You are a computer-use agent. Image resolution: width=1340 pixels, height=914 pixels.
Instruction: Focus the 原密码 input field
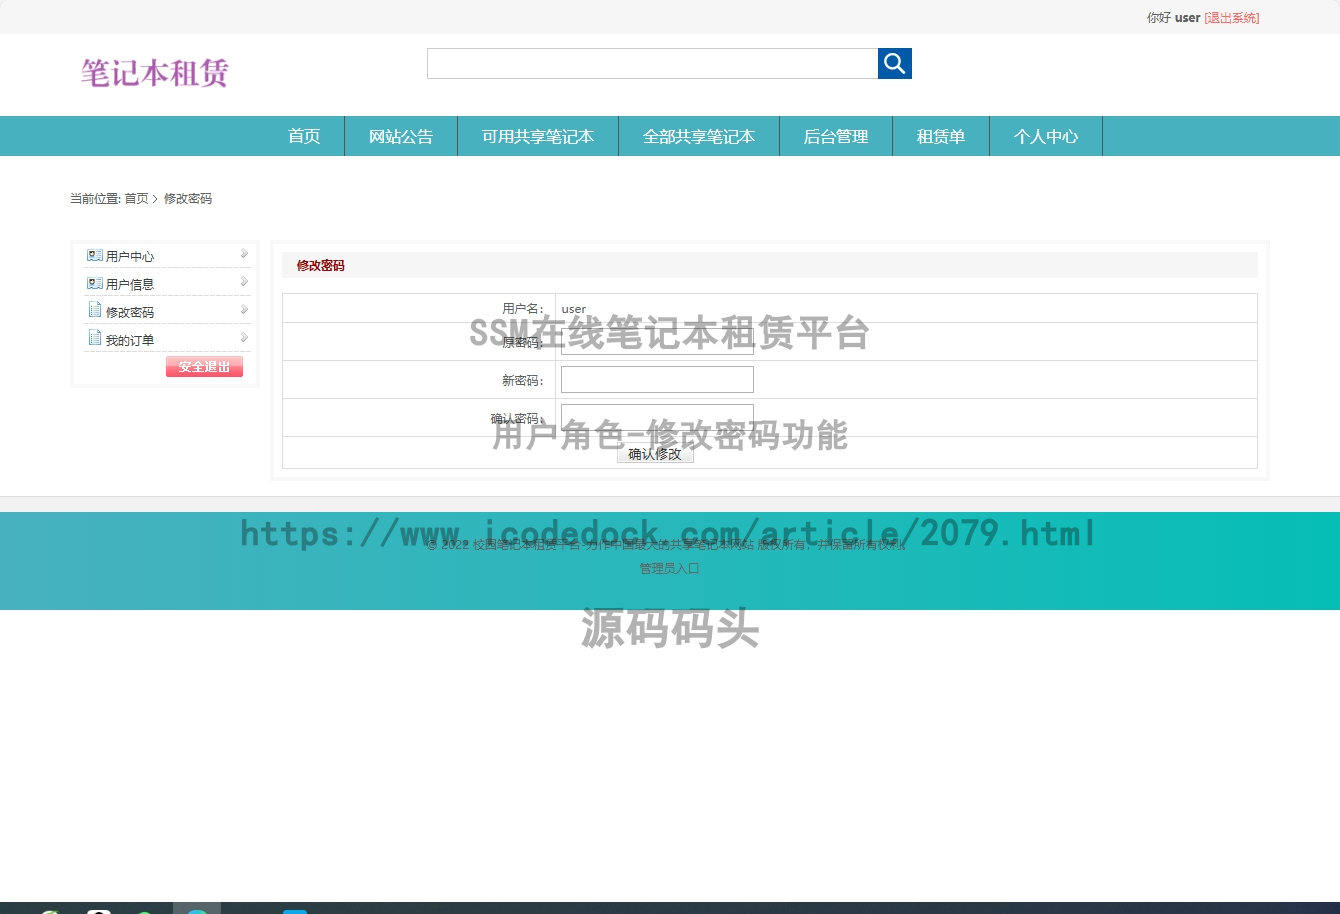(x=657, y=342)
